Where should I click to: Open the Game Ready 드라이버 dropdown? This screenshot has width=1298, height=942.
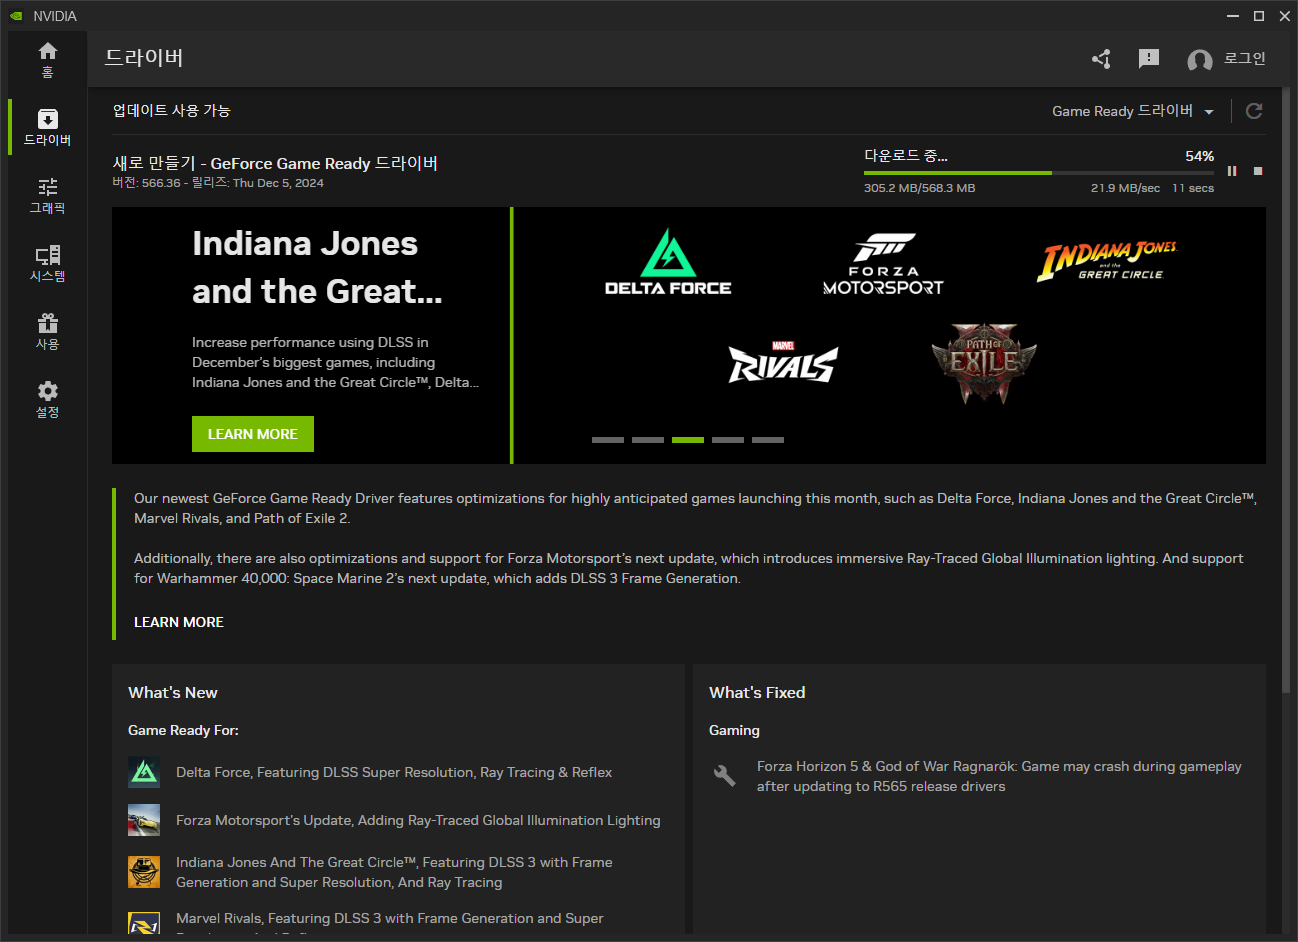point(1132,111)
